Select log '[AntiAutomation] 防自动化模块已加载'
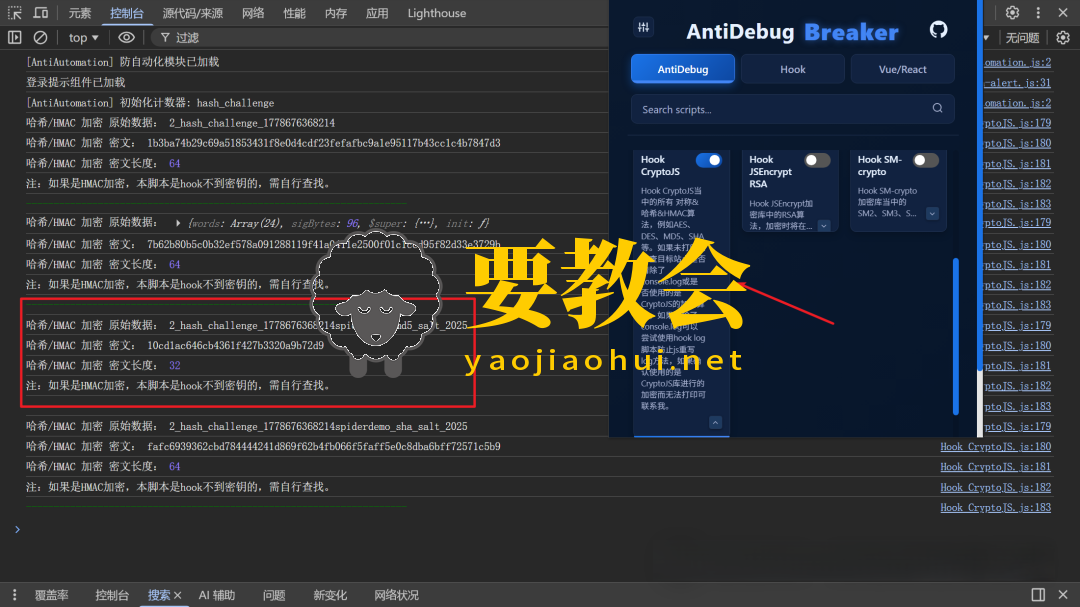This screenshot has height=607, width=1080. tap(123, 62)
